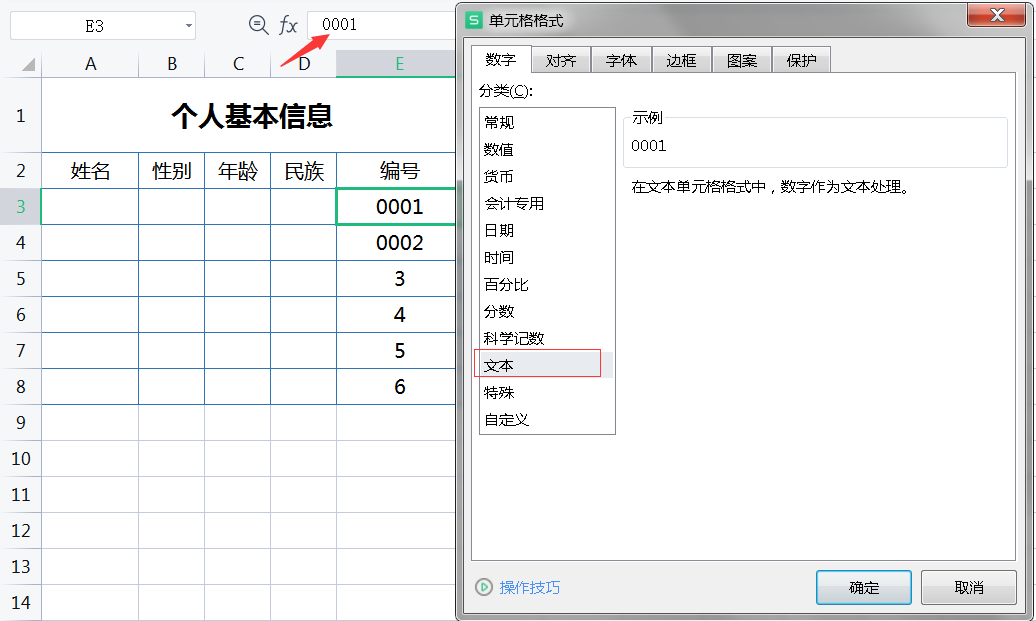The width and height of the screenshot is (1036, 621).
Task: Click the 民族 header cell
Action: click(x=304, y=171)
